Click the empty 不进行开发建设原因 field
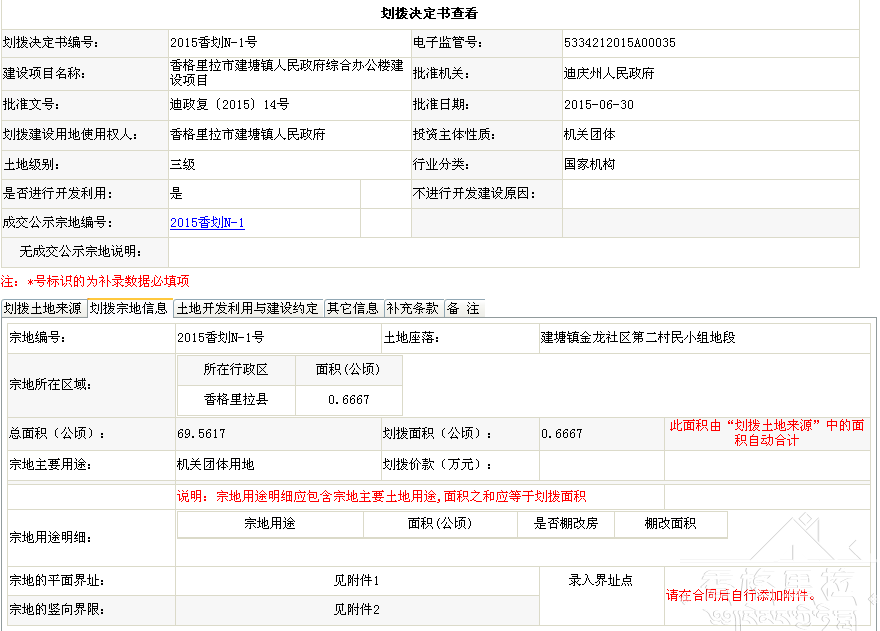This screenshot has width=880, height=631. click(710, 193)
